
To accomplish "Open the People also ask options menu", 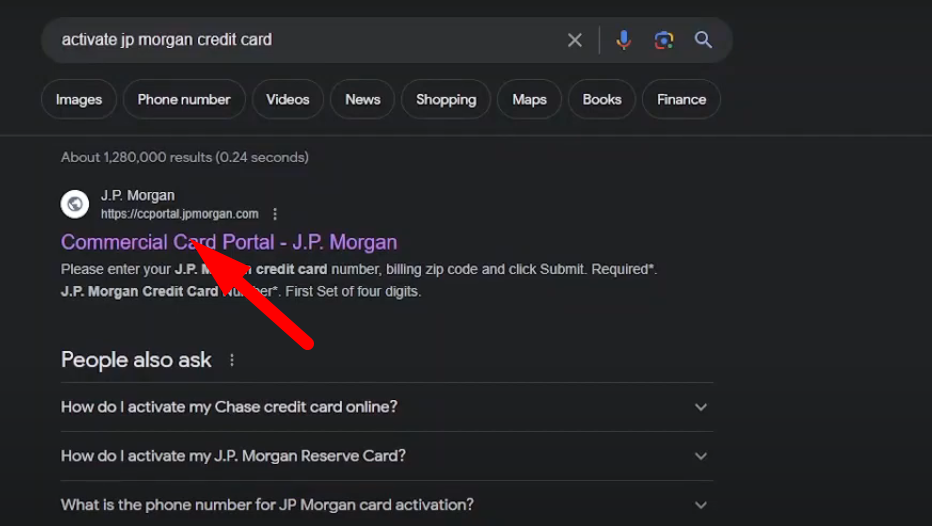I will [232, 360].
